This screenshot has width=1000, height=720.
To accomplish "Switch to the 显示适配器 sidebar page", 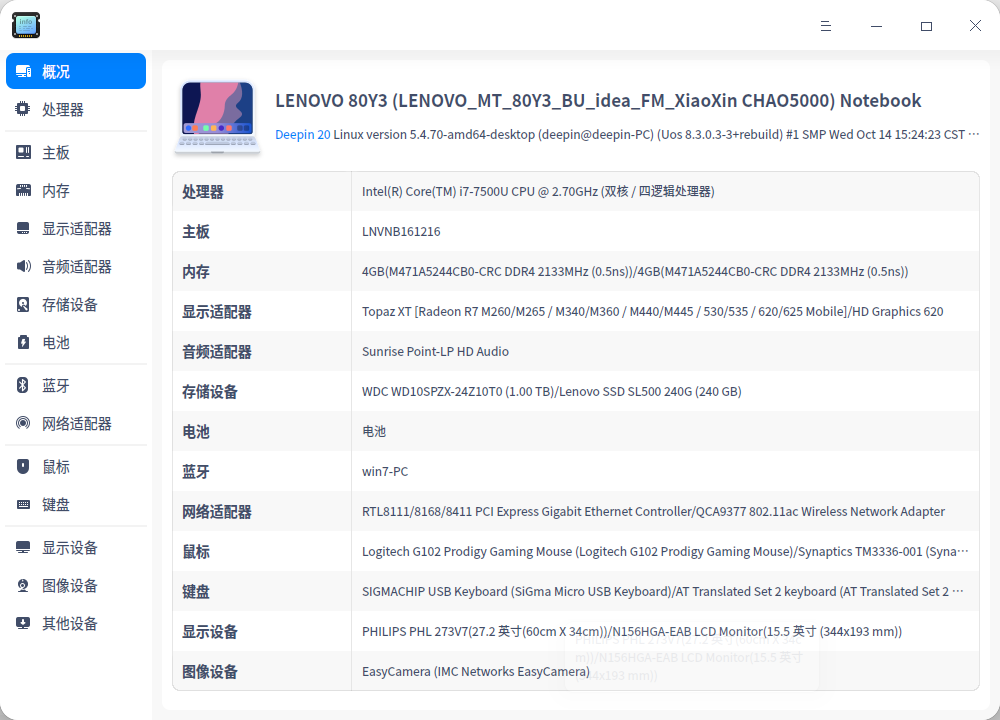I will (x=76, y=228).
